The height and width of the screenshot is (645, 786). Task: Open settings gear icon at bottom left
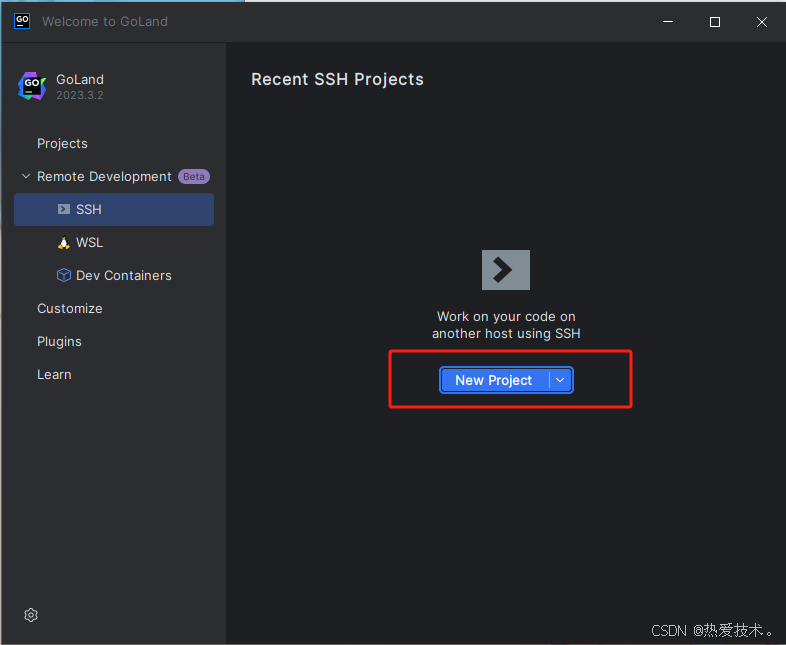pyautogui.click(x=31, y=615)
